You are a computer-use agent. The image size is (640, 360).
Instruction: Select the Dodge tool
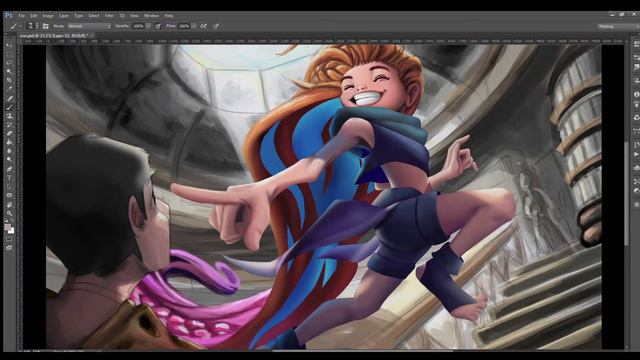point(9,160)
